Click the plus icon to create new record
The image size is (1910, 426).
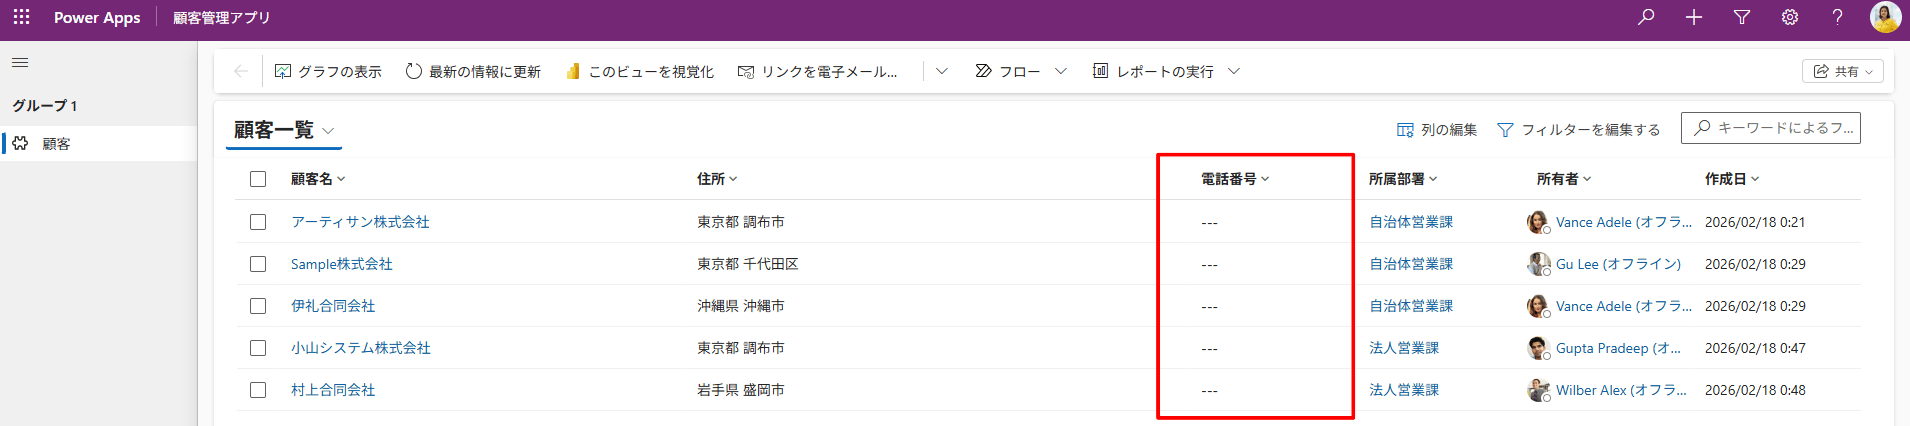[1694, 17]
